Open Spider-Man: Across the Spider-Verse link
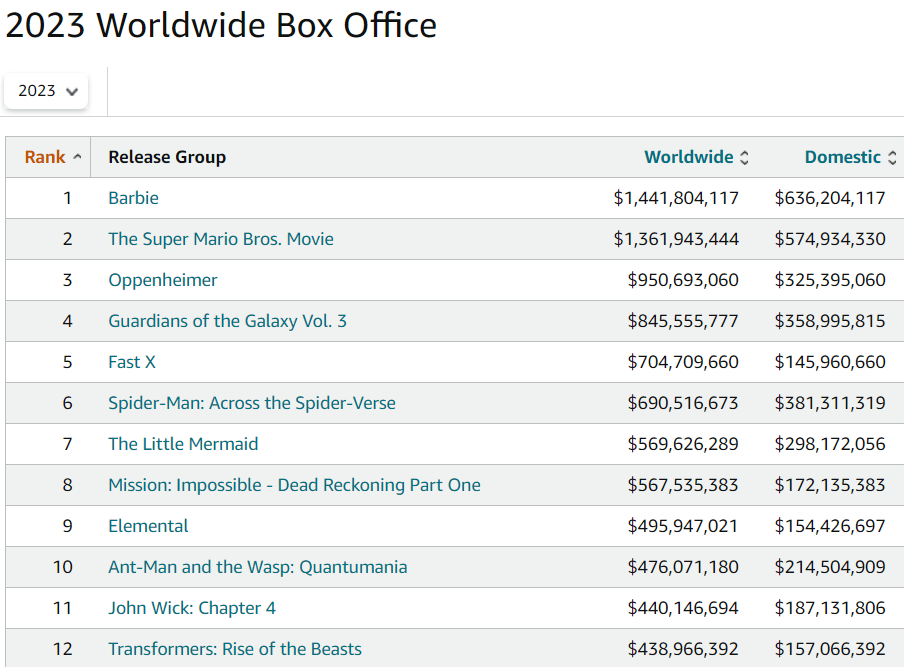904x667 pixels. [x=252, y=403]
